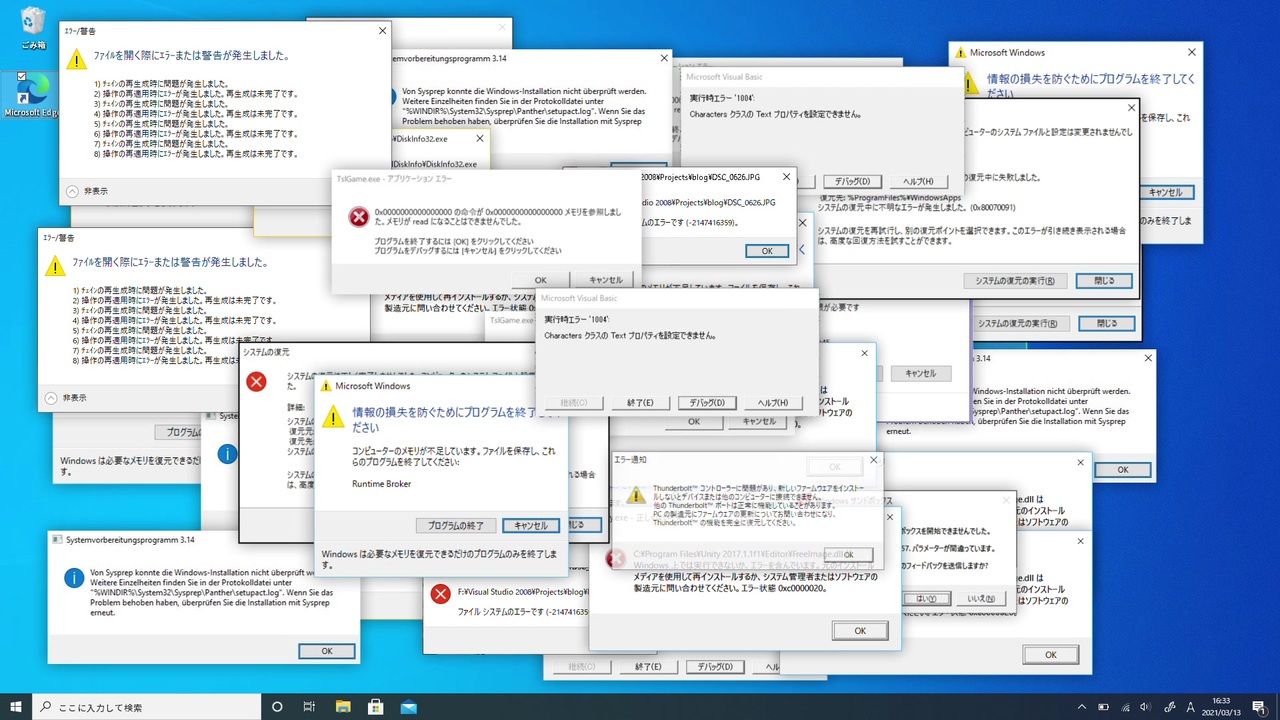Open Windows Ink Workspace pen icon
This screenshot has width=1280, height=720.
(x=1169, y=707)
